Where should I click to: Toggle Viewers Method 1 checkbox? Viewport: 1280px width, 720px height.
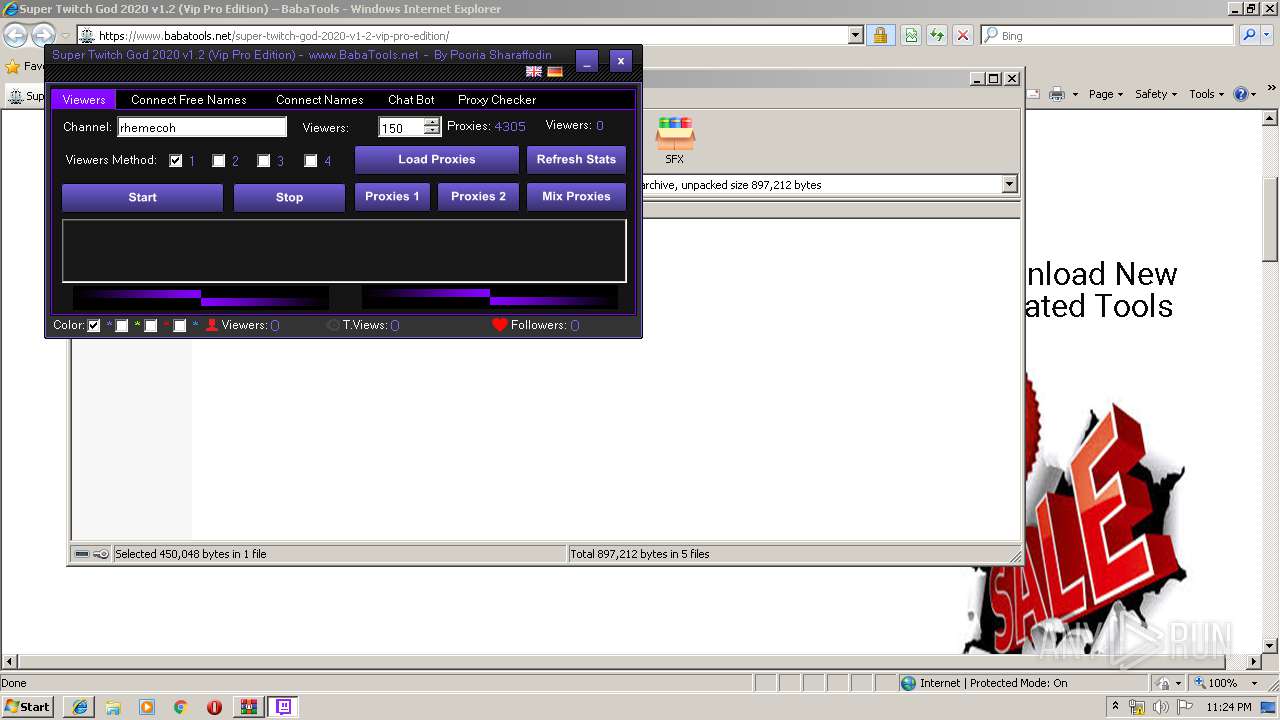coord(176,161)
